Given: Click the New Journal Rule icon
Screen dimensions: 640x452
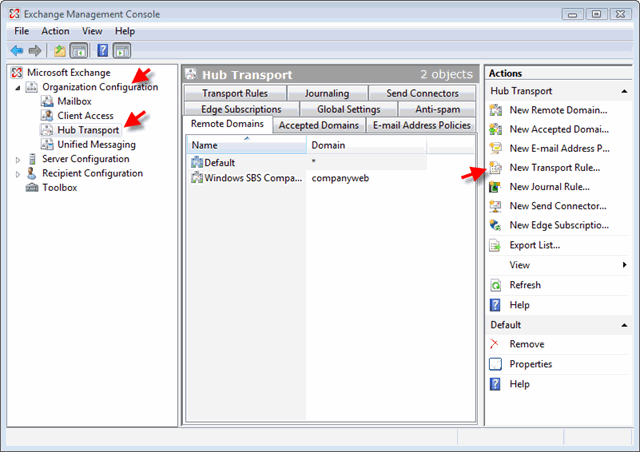Looking at the screenshot, I should 496,187.
